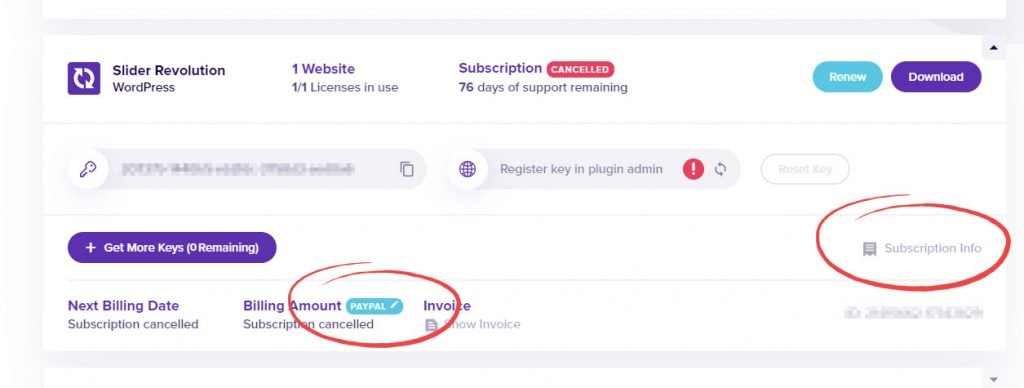Image resolution: width=1024 pixels, height=388 pixels.
Task: Click the key icon beside the license
Action: click(88, 169)
